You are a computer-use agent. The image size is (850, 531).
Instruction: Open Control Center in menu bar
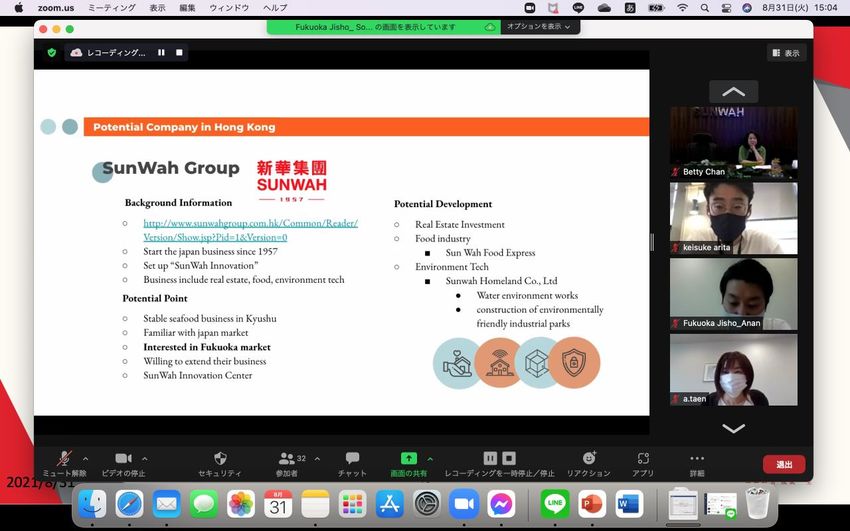[725, 8]
